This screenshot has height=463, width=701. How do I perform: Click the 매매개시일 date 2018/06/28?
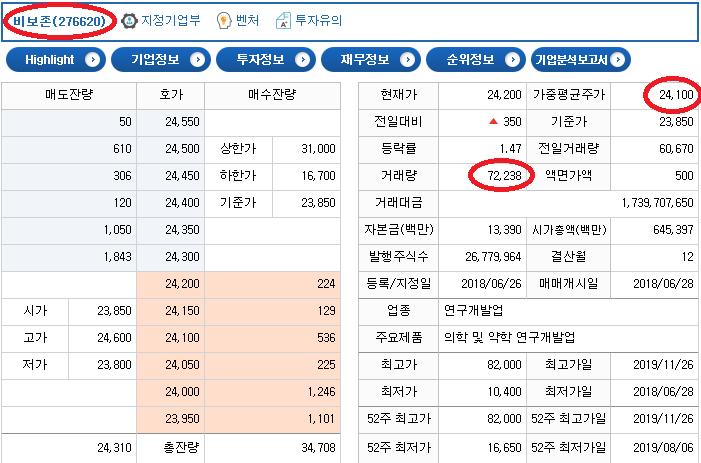pos(663,284)
